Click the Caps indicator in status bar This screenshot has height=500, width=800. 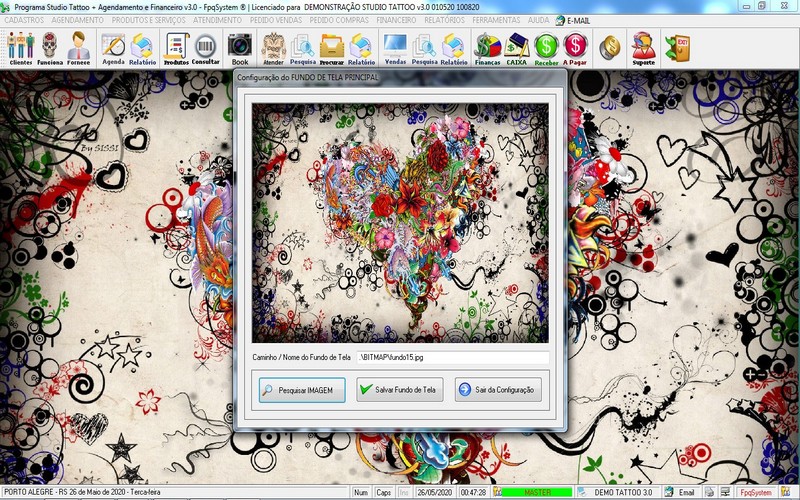(x=384, y=492)
